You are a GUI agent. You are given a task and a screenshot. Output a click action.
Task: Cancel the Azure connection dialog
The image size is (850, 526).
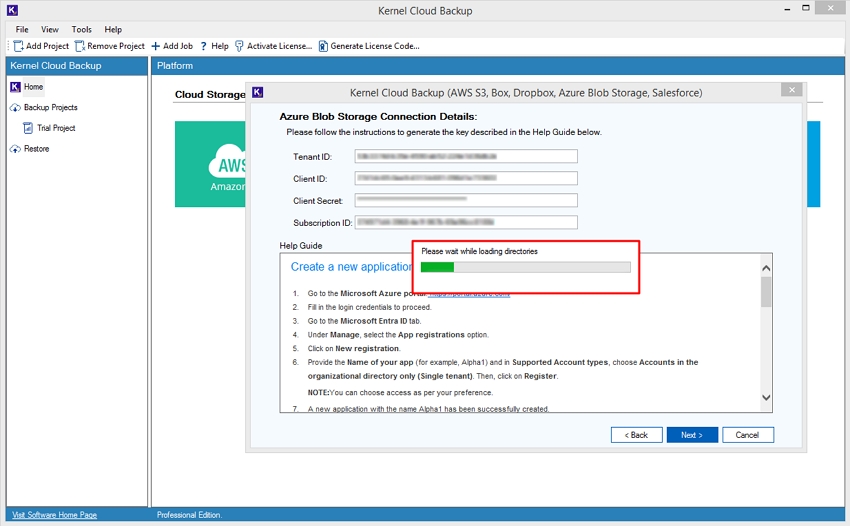click(x=748, y=435)
